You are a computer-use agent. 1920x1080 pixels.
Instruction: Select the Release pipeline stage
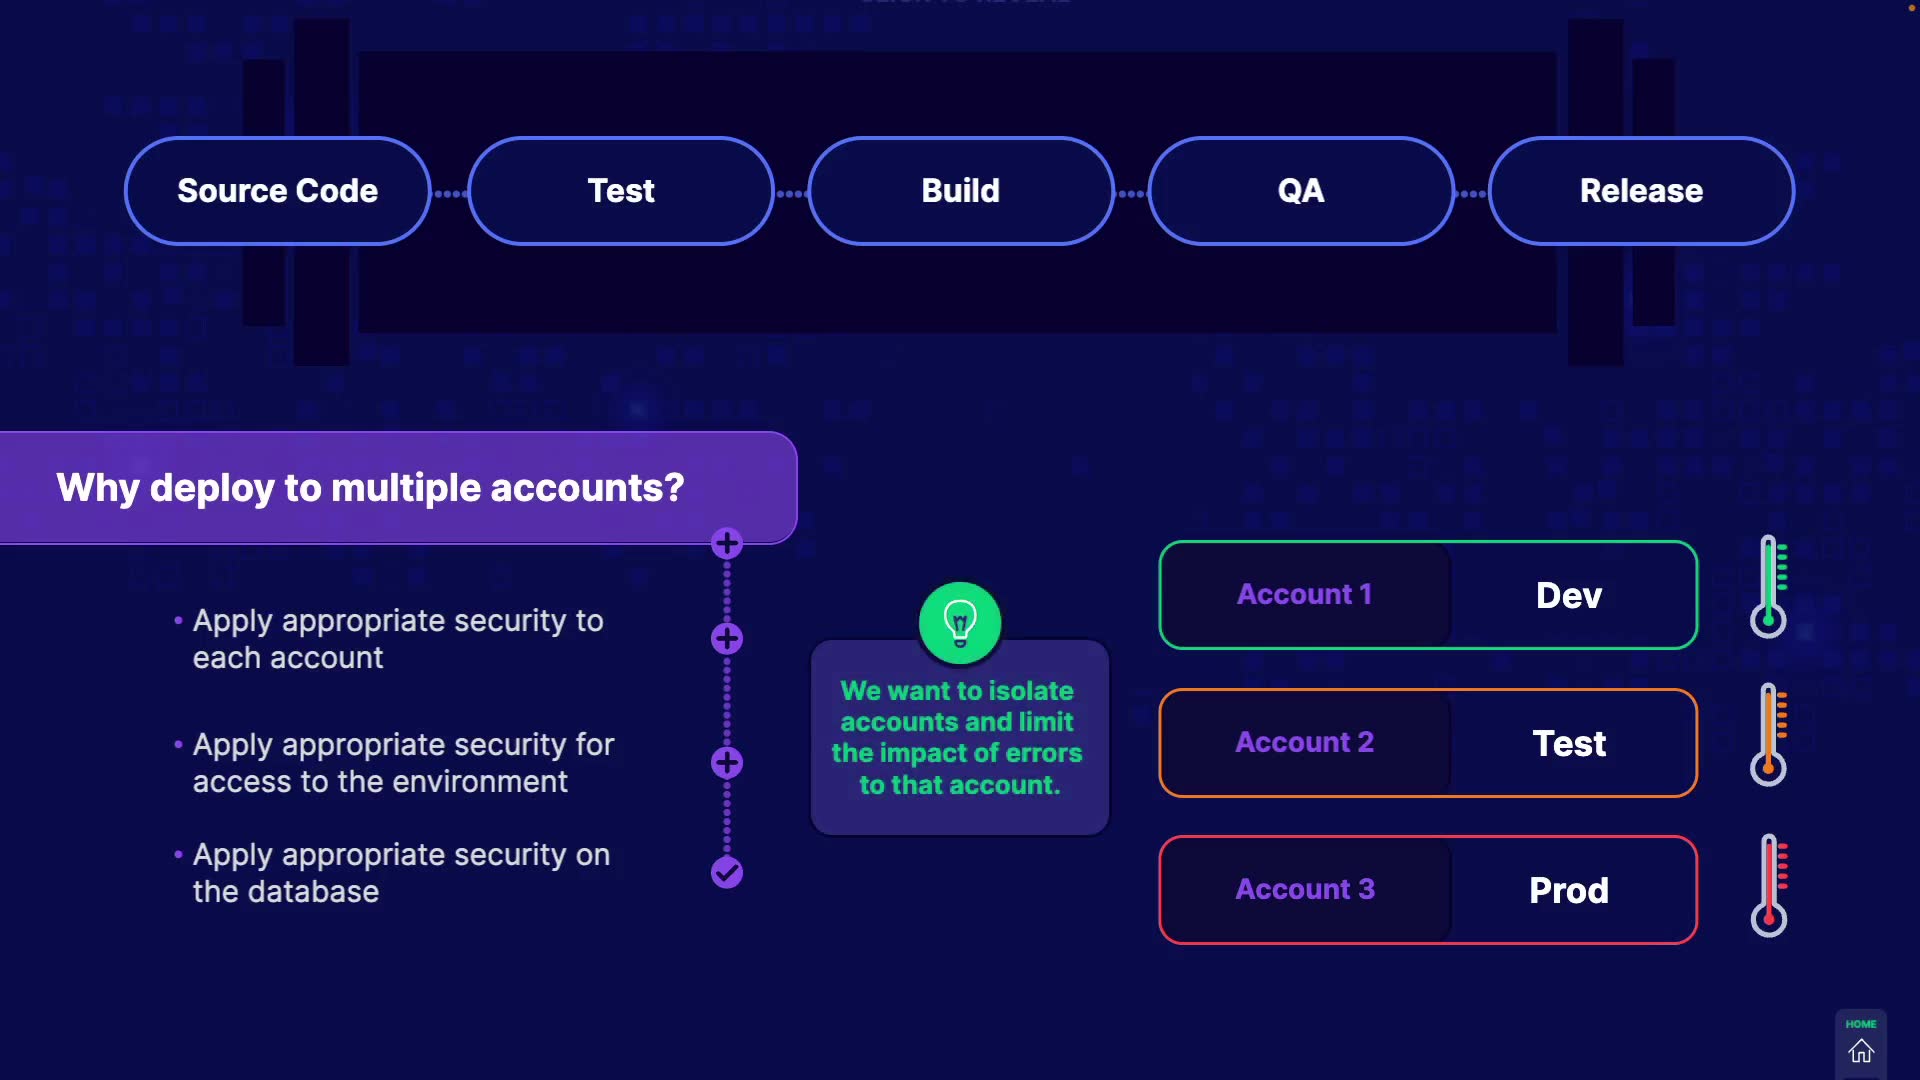coord(1641,191)
